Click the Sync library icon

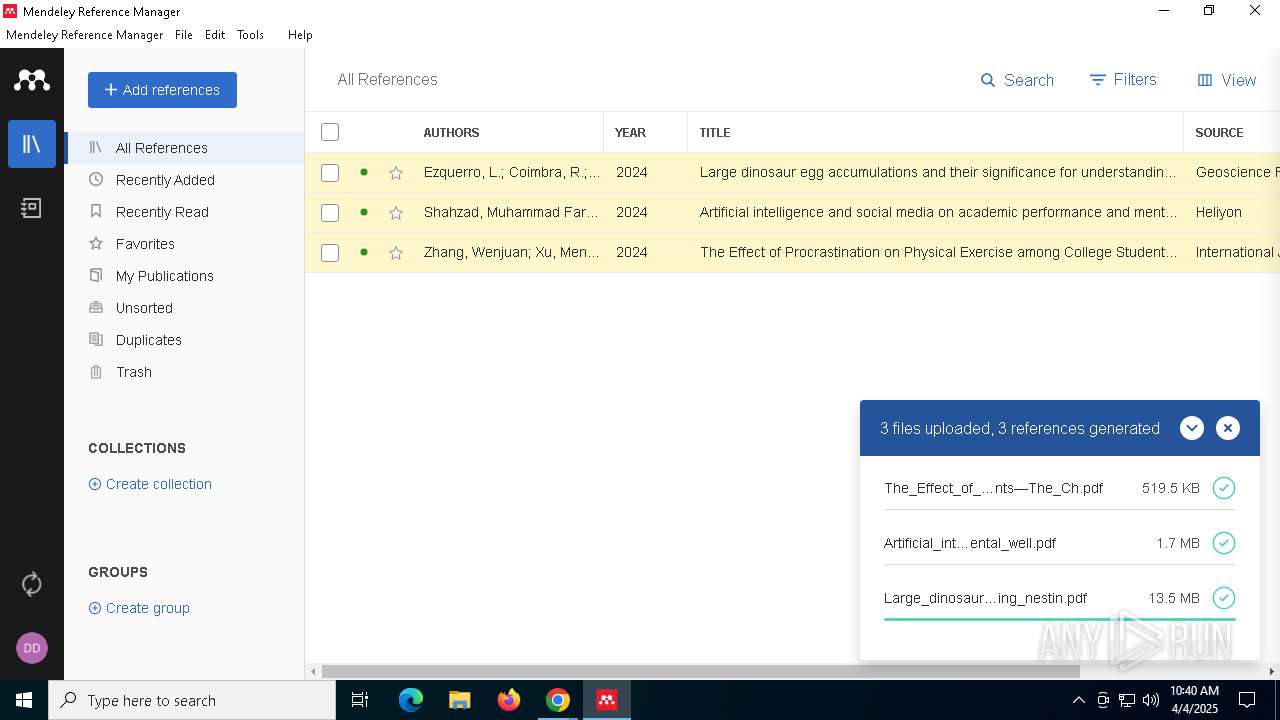[x=32, y=584]
